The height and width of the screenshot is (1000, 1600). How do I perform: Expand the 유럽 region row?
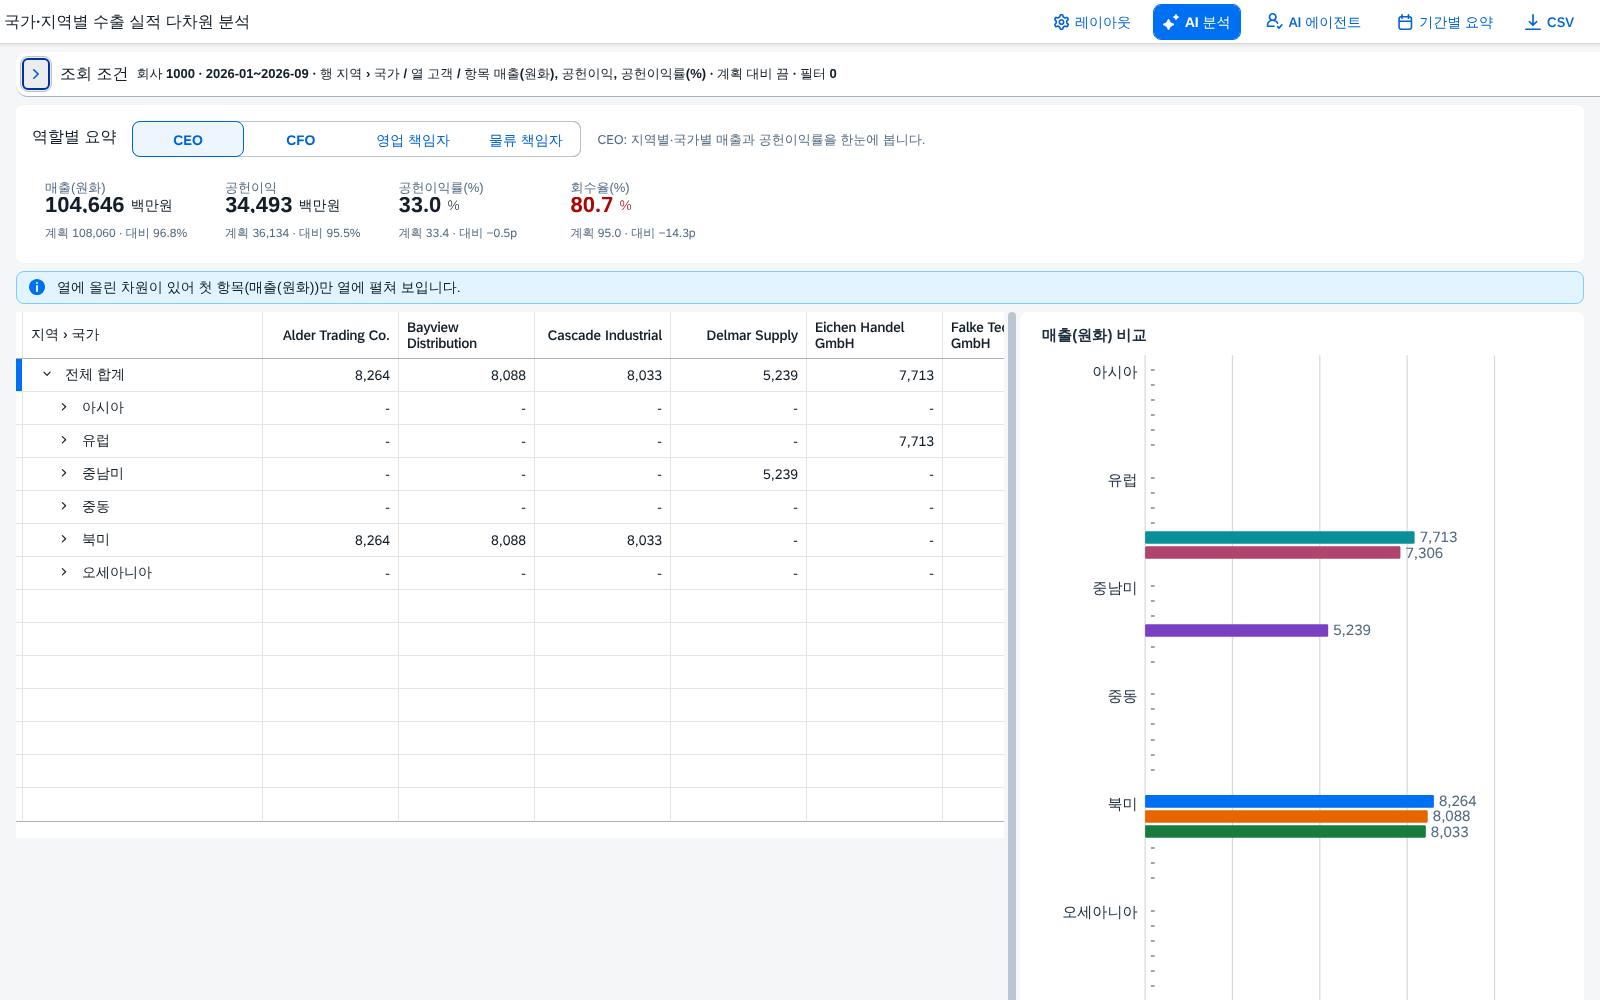(x=64, y=440)
